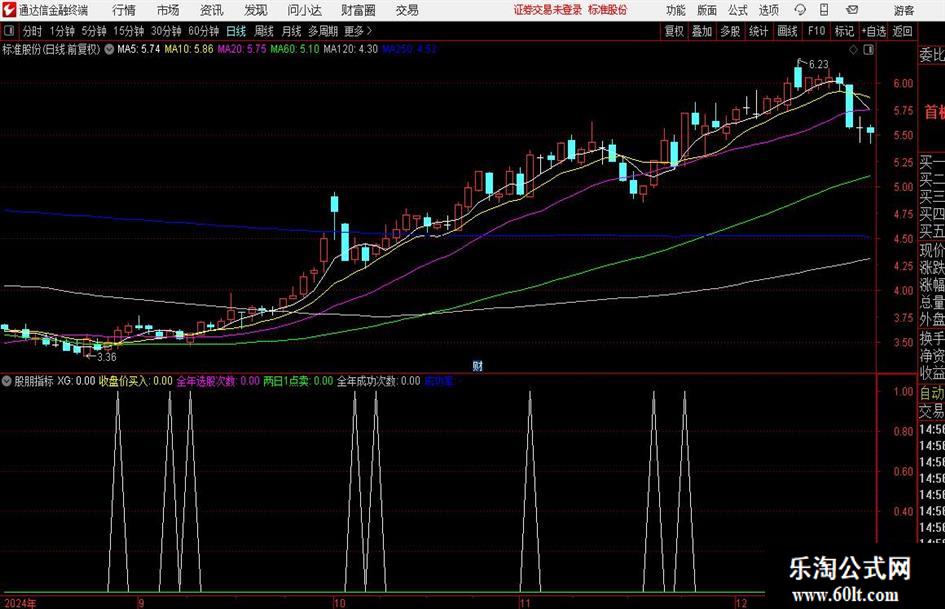Toggle the left side panel icon

pos(9,31)
